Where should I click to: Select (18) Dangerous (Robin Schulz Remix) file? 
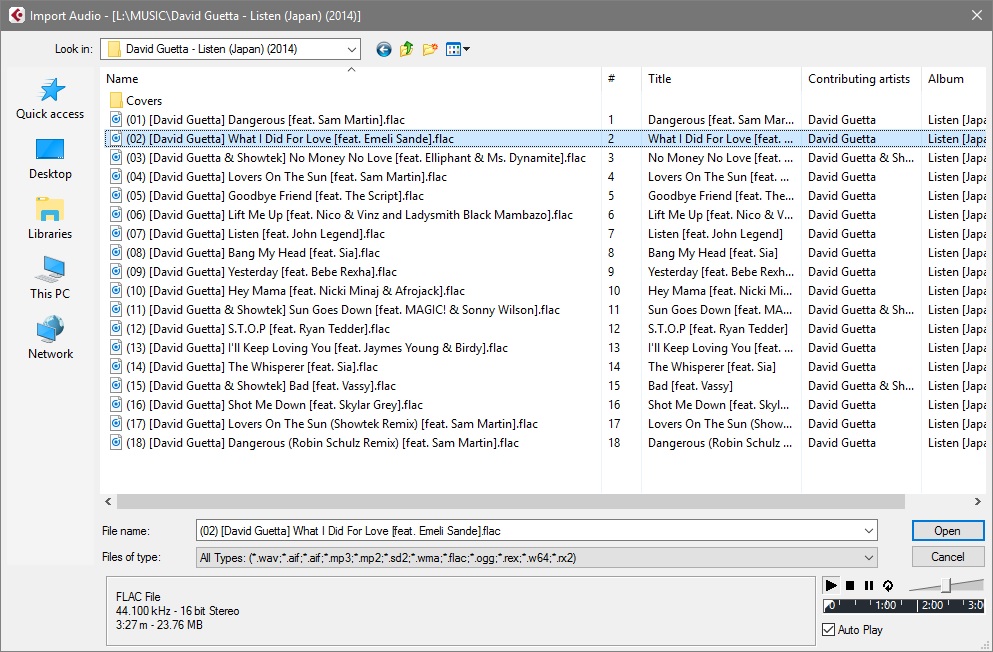(x=322, y=442)
